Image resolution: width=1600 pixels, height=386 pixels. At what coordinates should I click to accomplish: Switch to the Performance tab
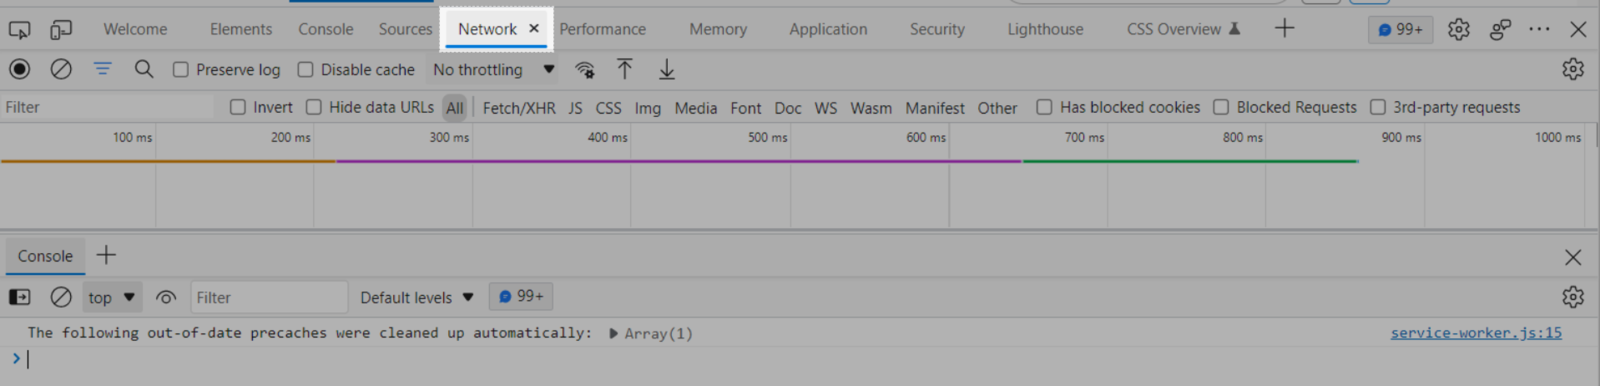603,29
